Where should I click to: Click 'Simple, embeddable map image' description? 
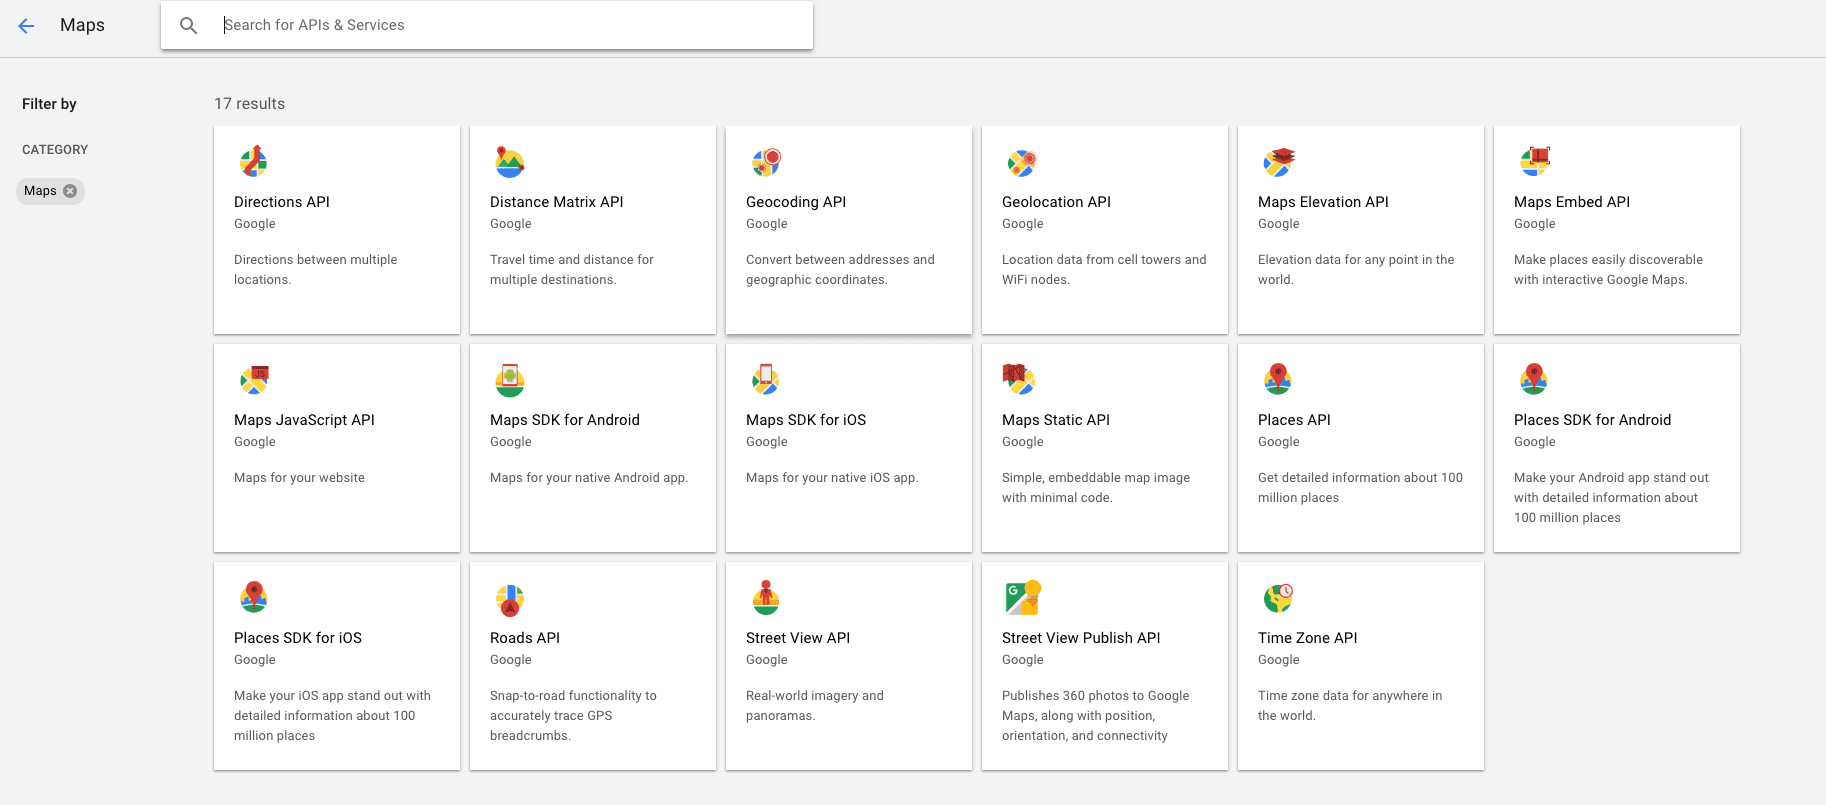click(1096, 488)
